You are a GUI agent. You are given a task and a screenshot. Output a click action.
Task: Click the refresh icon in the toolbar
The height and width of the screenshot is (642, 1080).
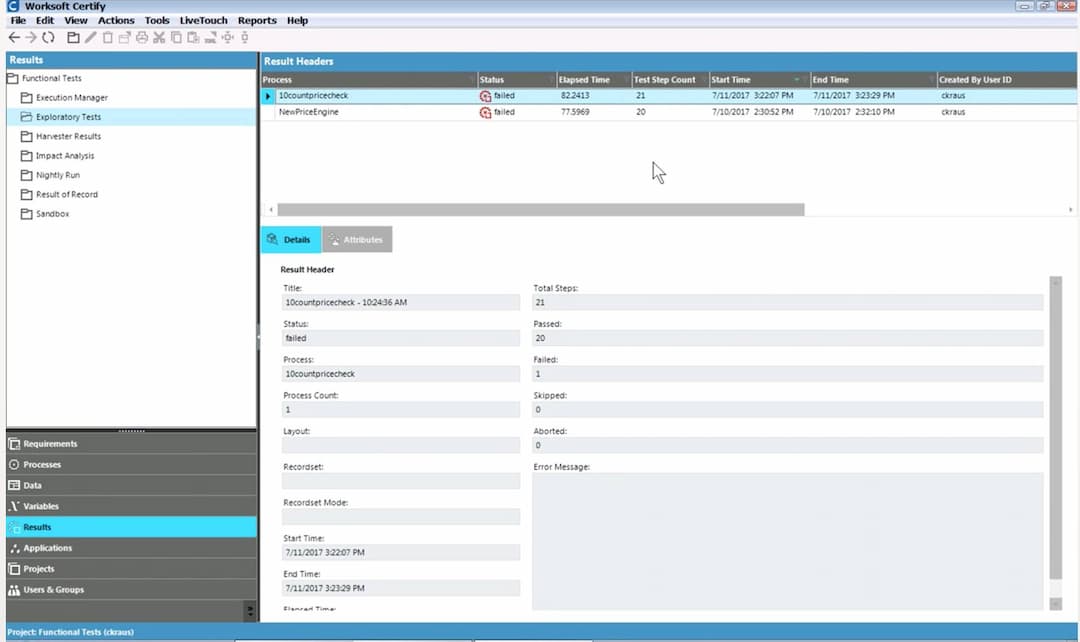click(x=48, y=37)
